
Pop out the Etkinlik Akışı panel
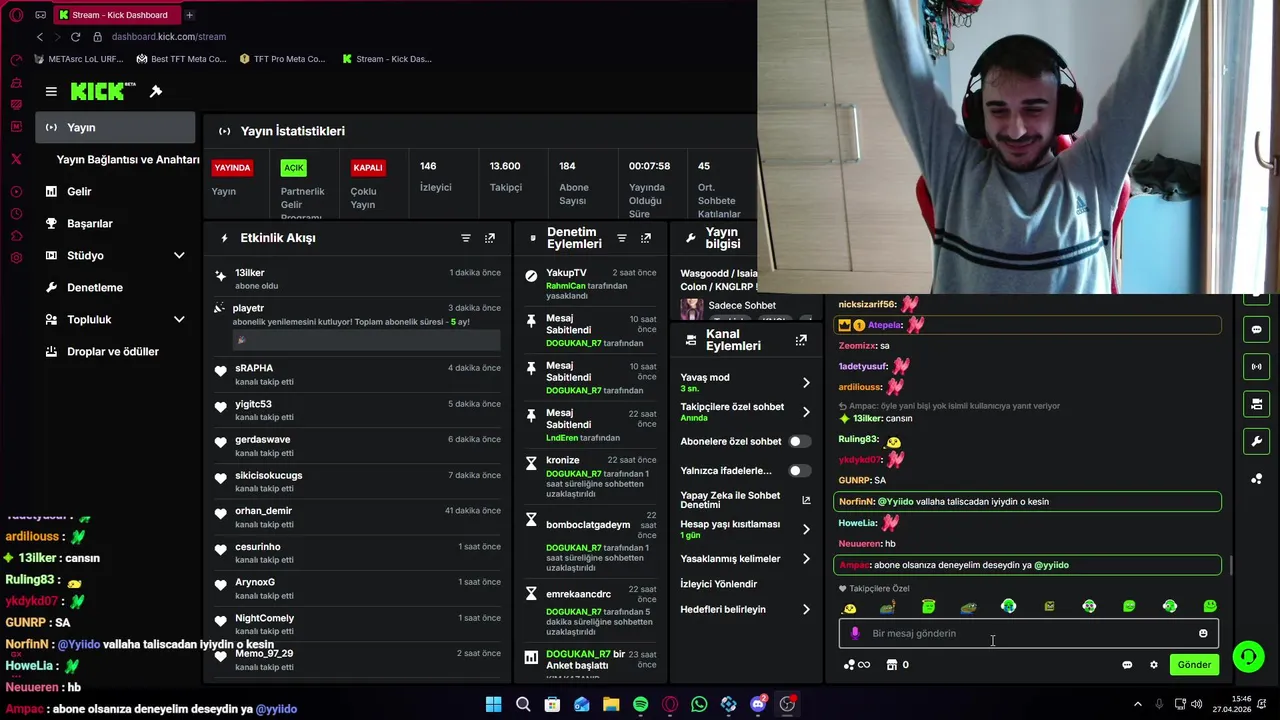(490, 238)
